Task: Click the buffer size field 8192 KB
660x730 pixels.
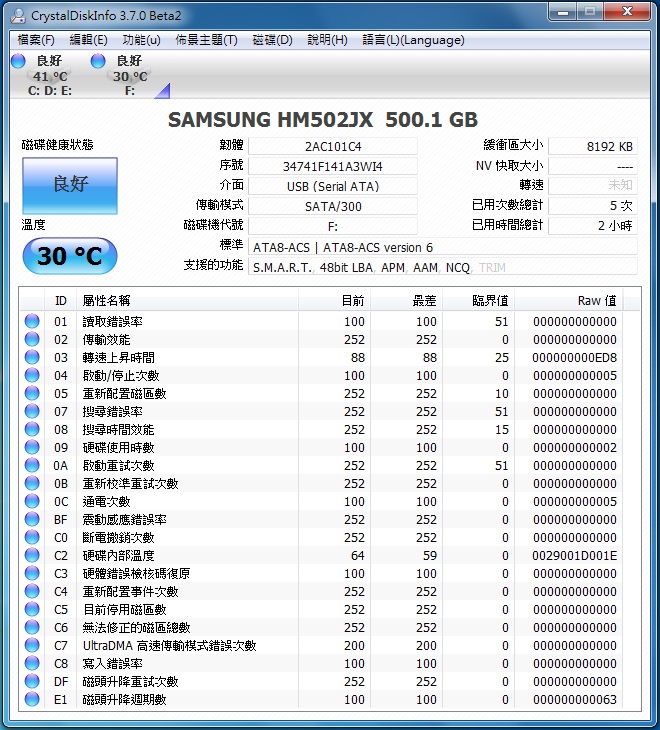Action: [593, 146]
